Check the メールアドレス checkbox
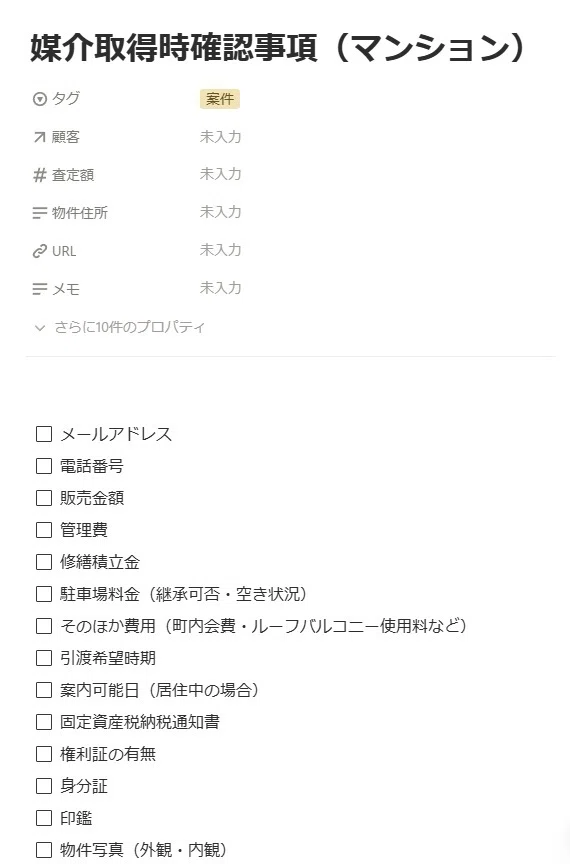 (x=44, y=434)
